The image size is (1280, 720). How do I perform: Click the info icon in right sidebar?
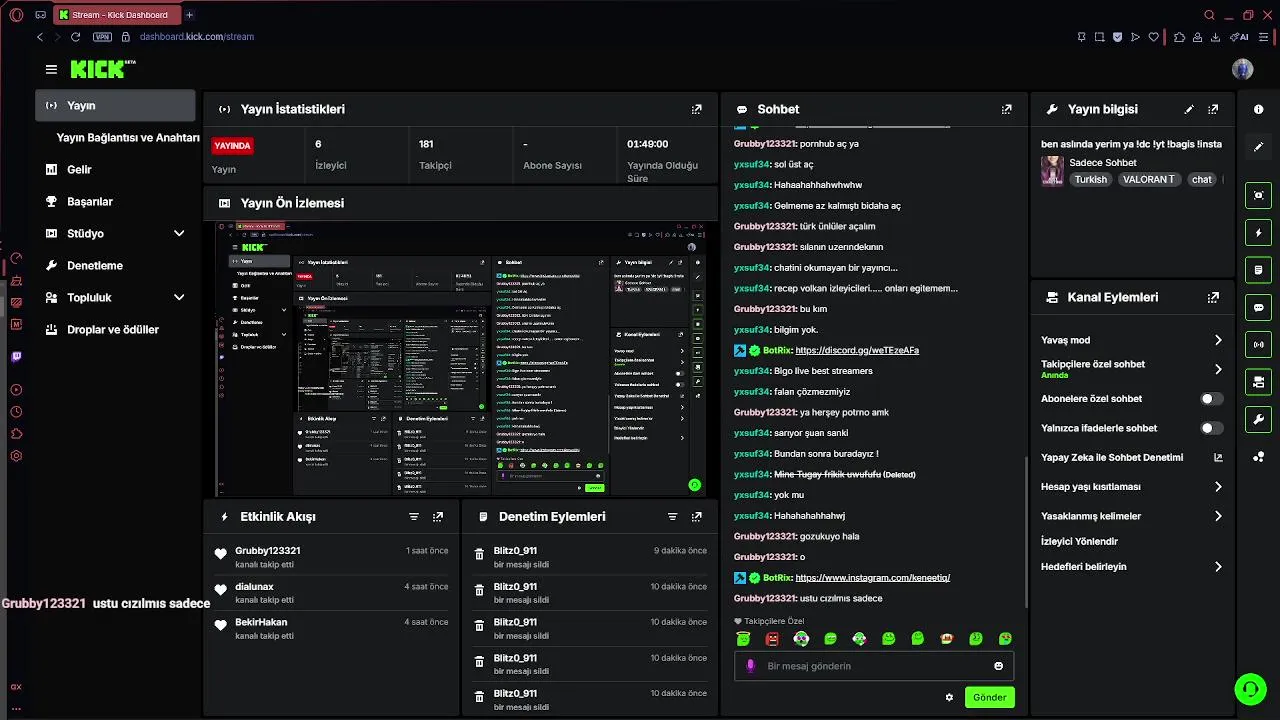pyautogui.click(x=1259, y=109)
